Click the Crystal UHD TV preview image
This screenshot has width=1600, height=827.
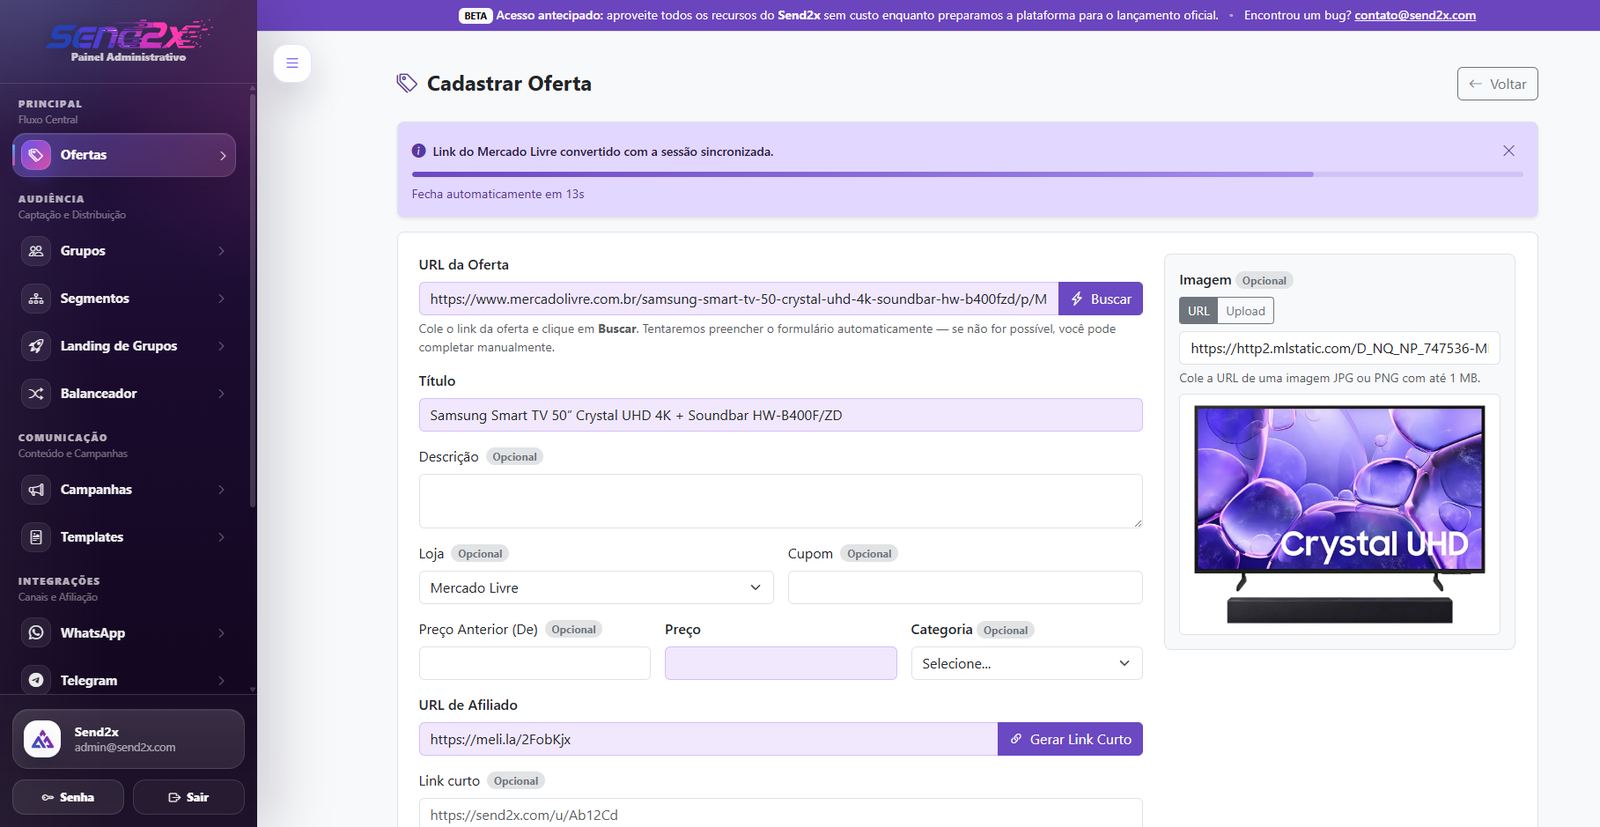pos(1339,514)
